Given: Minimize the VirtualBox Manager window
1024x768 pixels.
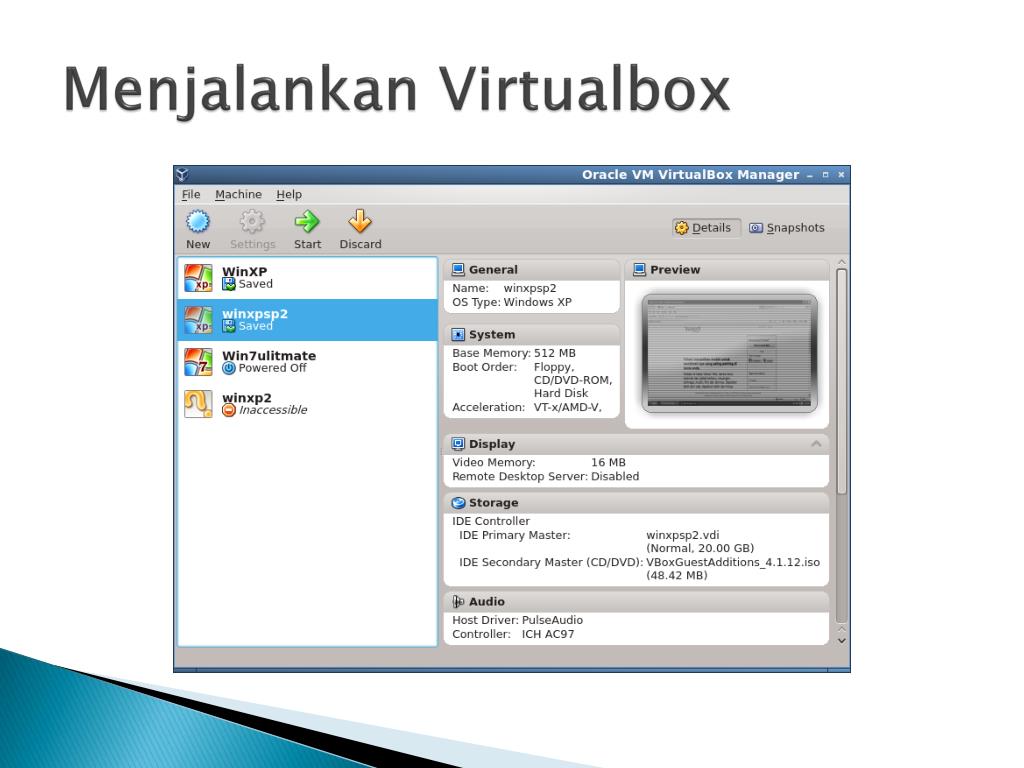Looking at the screenshot, I should (810, 175).
